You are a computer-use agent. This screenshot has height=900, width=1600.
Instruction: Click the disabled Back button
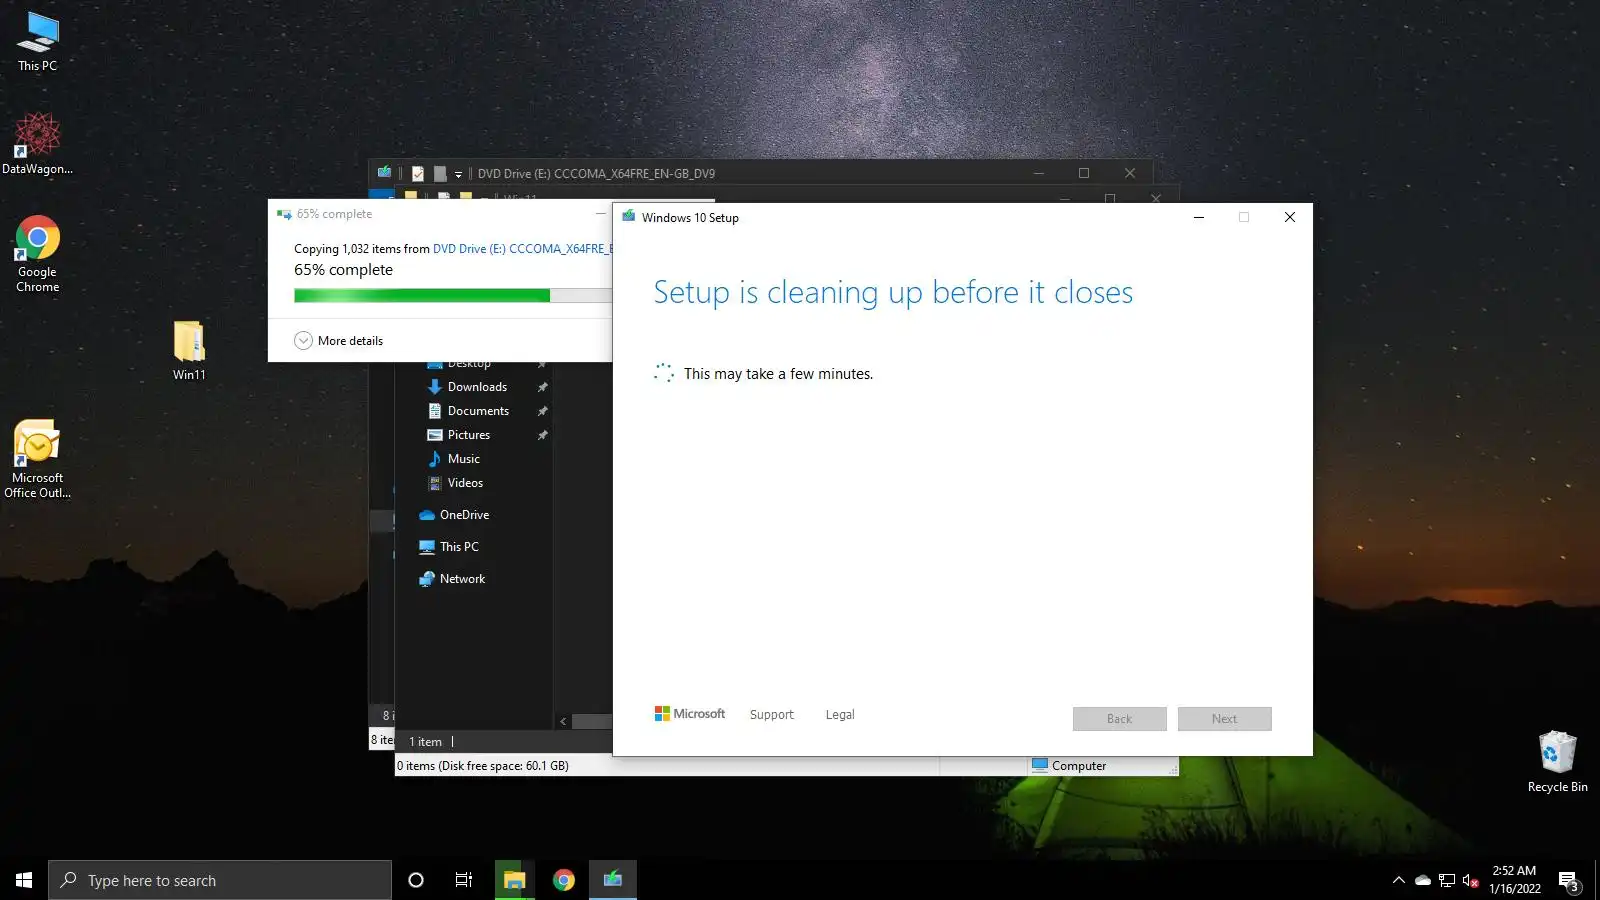(1120, 719)
